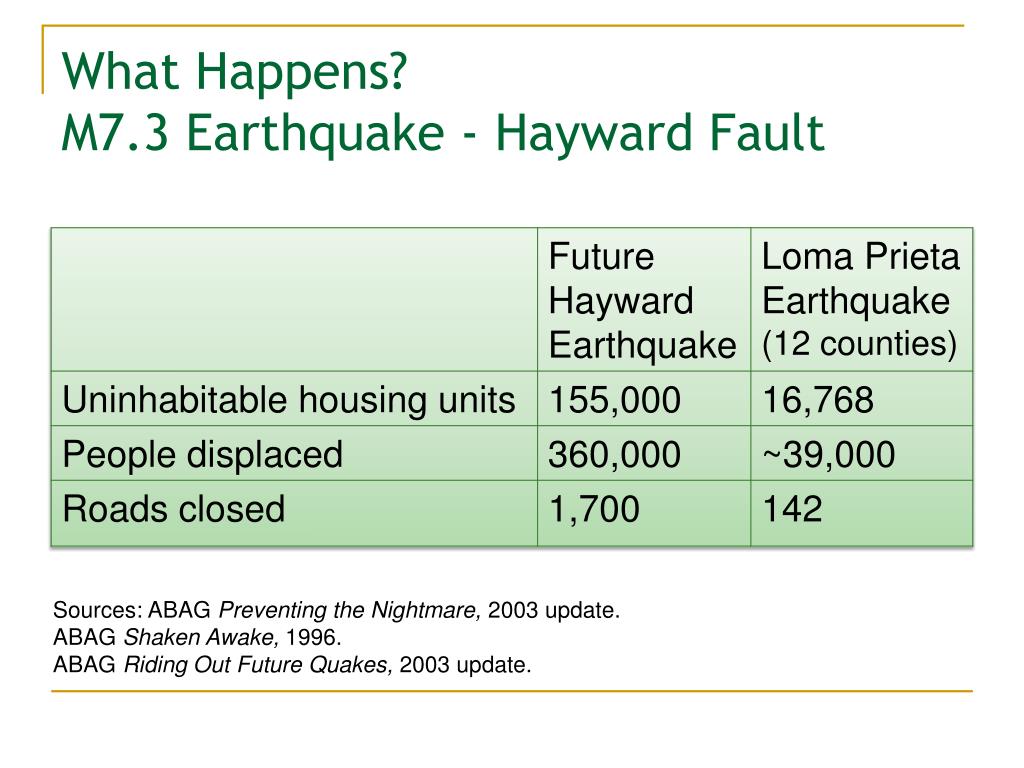Click the 'Riding Out Future Quakes' source title
The image size is (1024, 768).
258,665
